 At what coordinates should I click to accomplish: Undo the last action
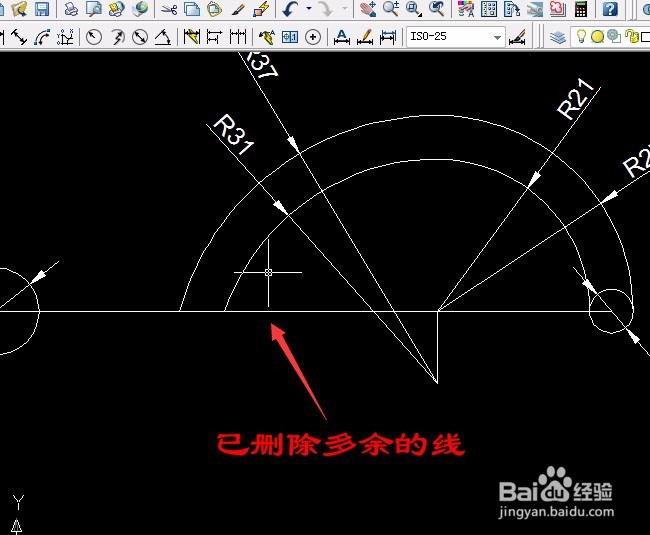tap(290, 8)
